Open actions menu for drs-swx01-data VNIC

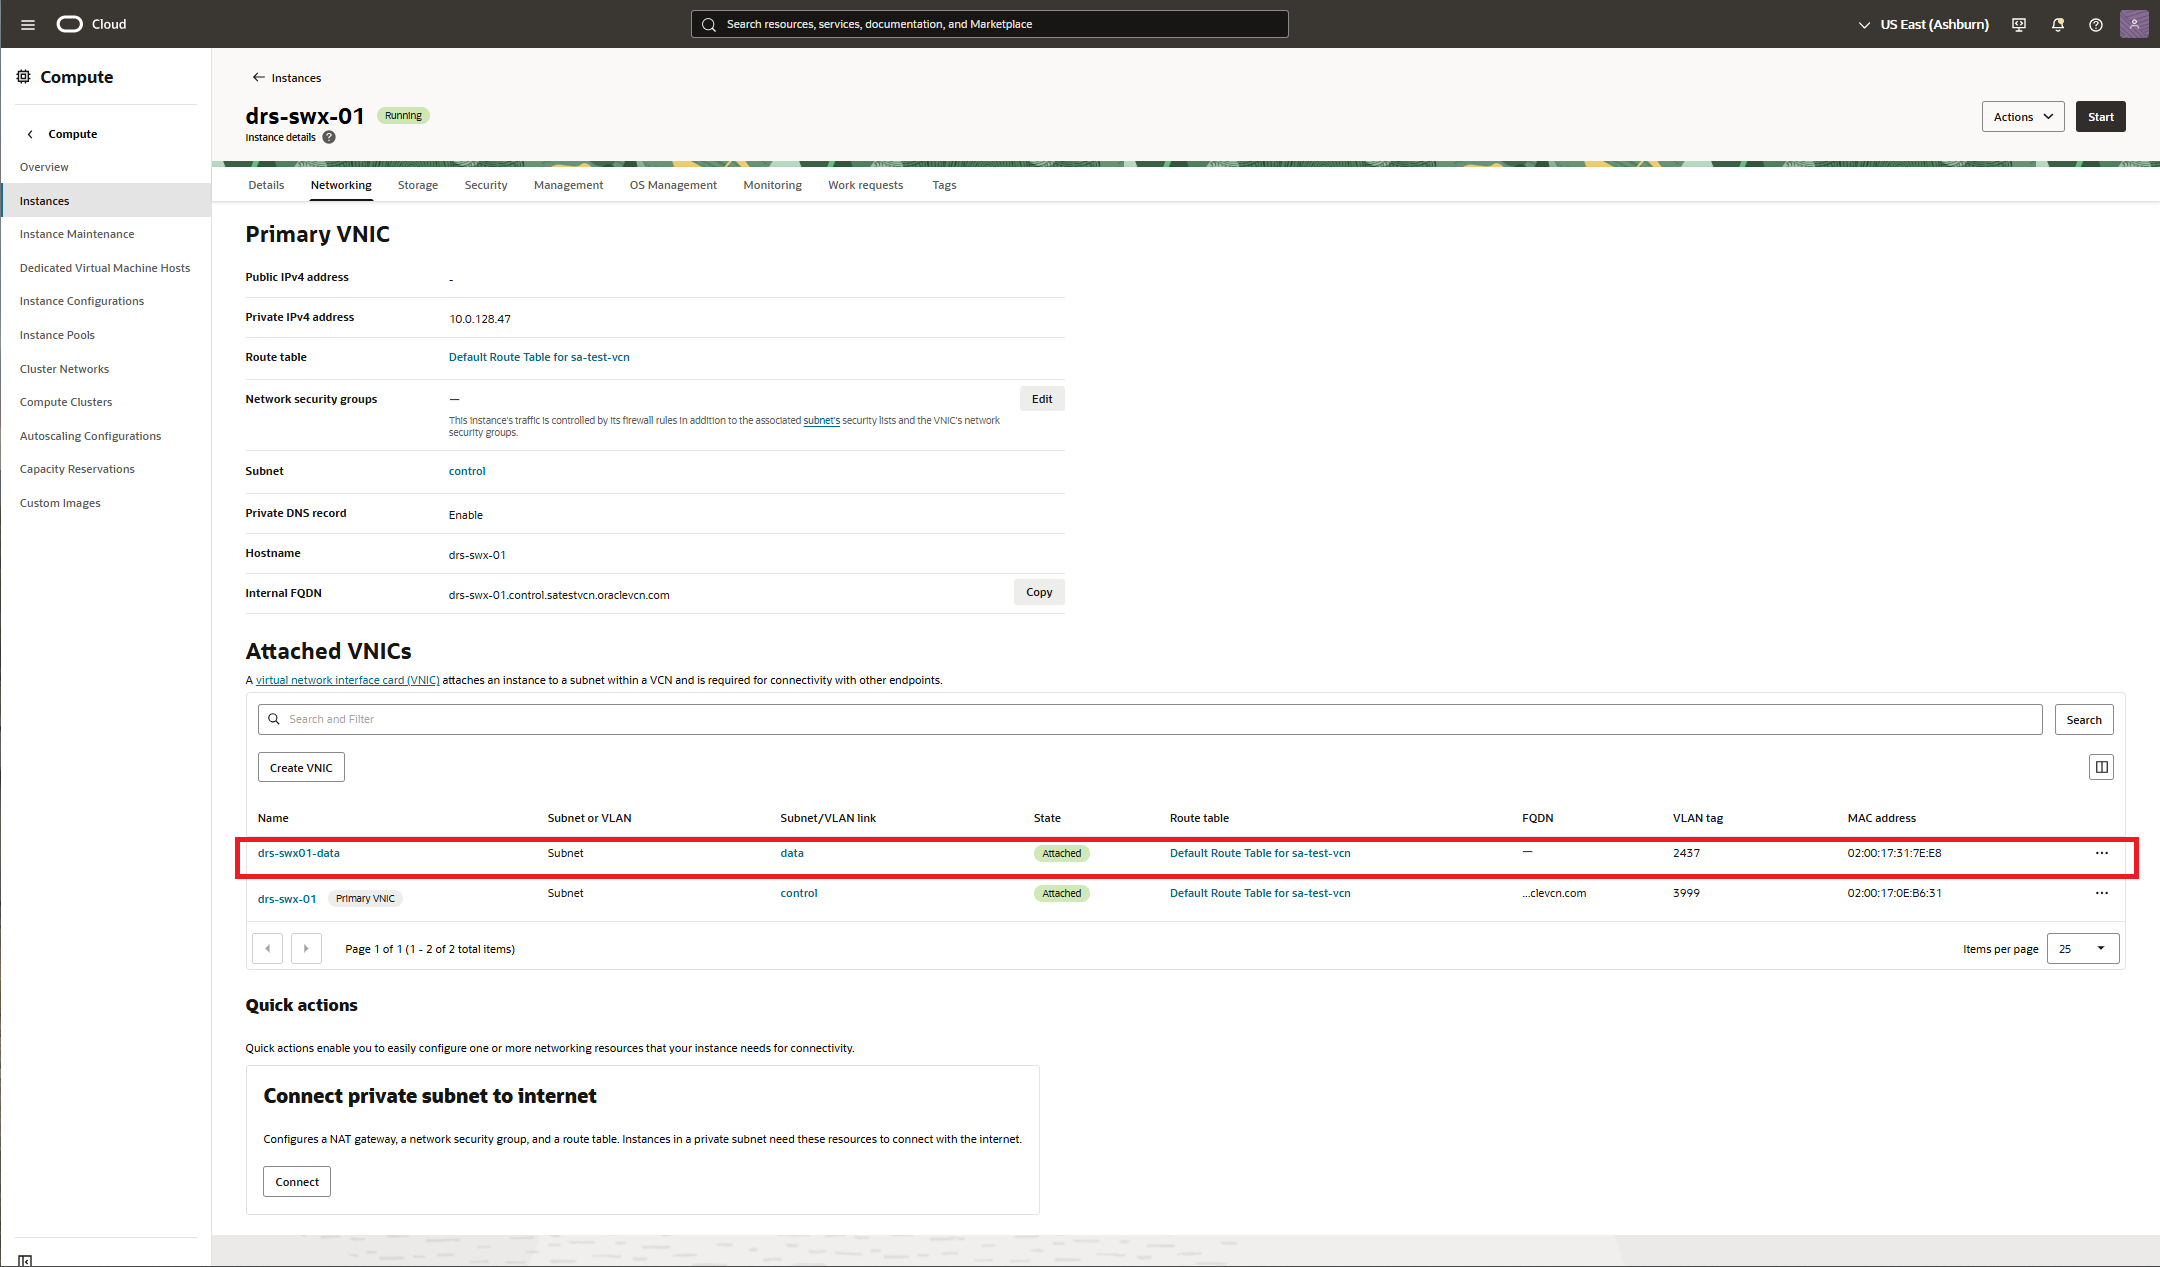tap(2101, 853)
